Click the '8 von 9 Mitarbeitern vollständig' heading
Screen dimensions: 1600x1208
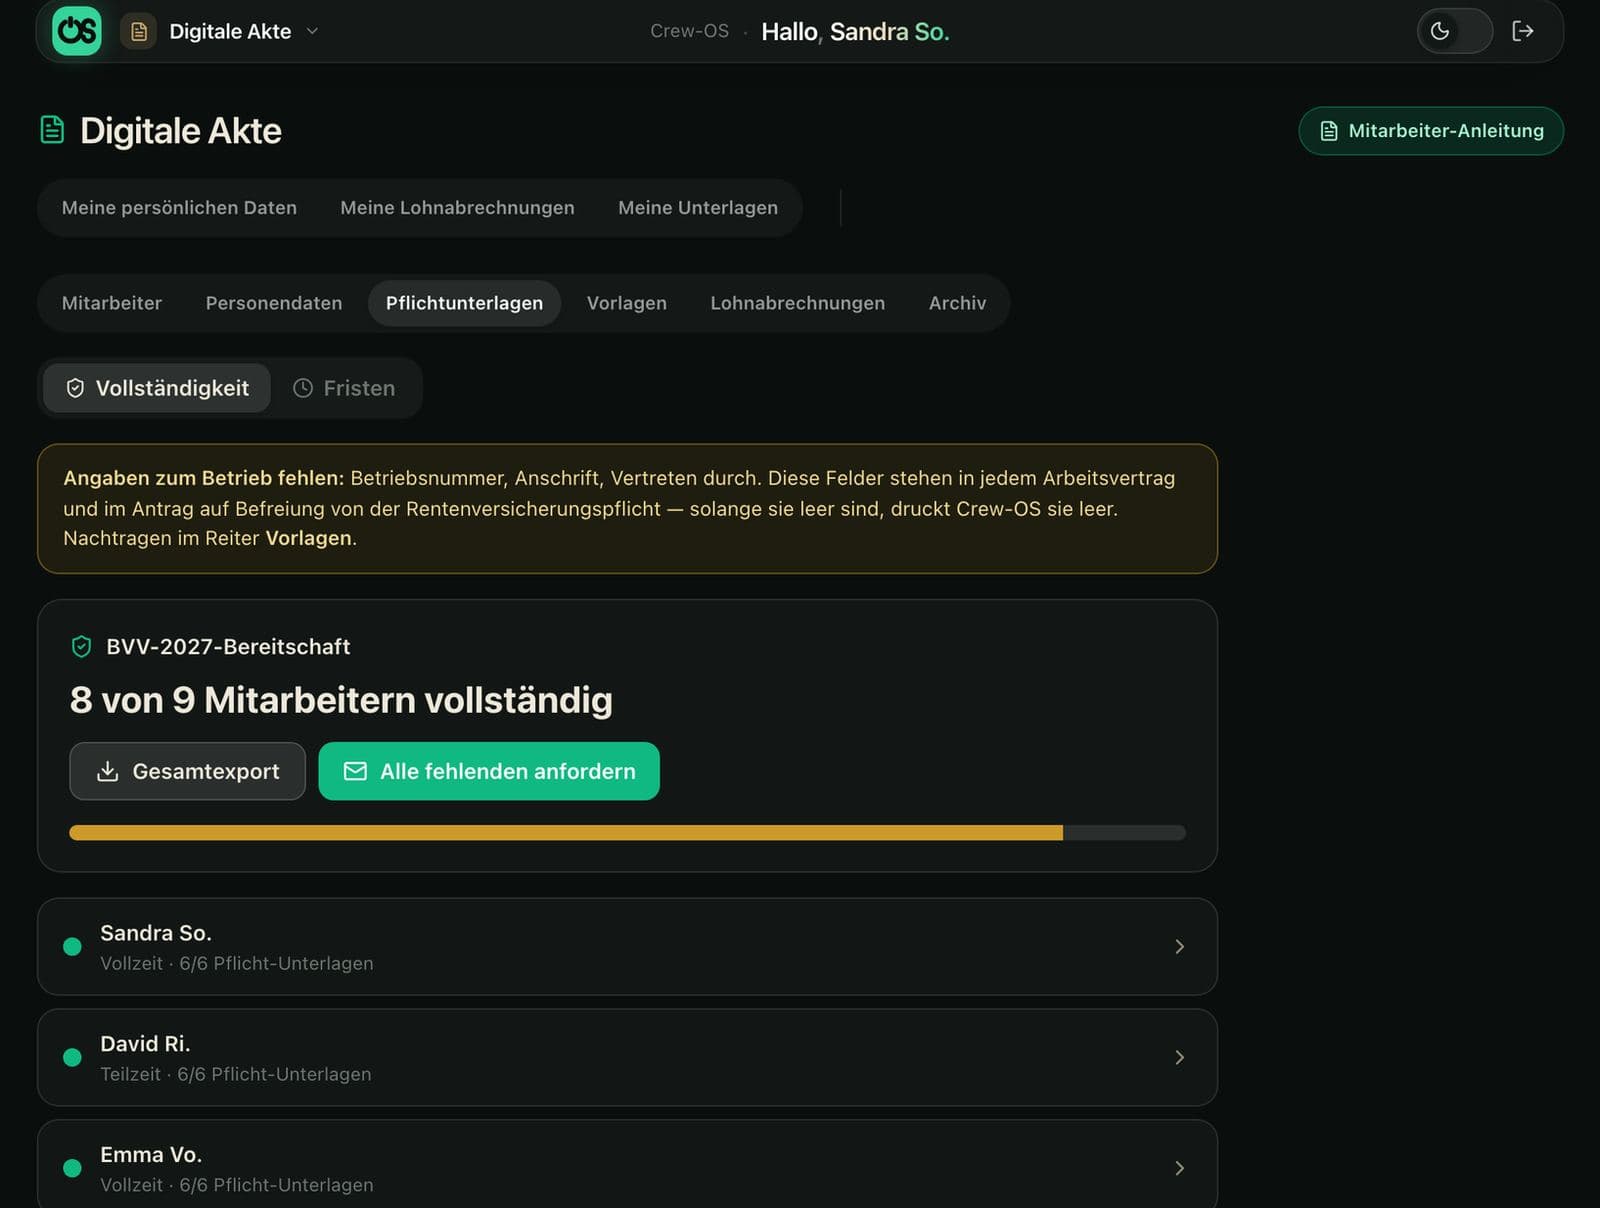341,700
